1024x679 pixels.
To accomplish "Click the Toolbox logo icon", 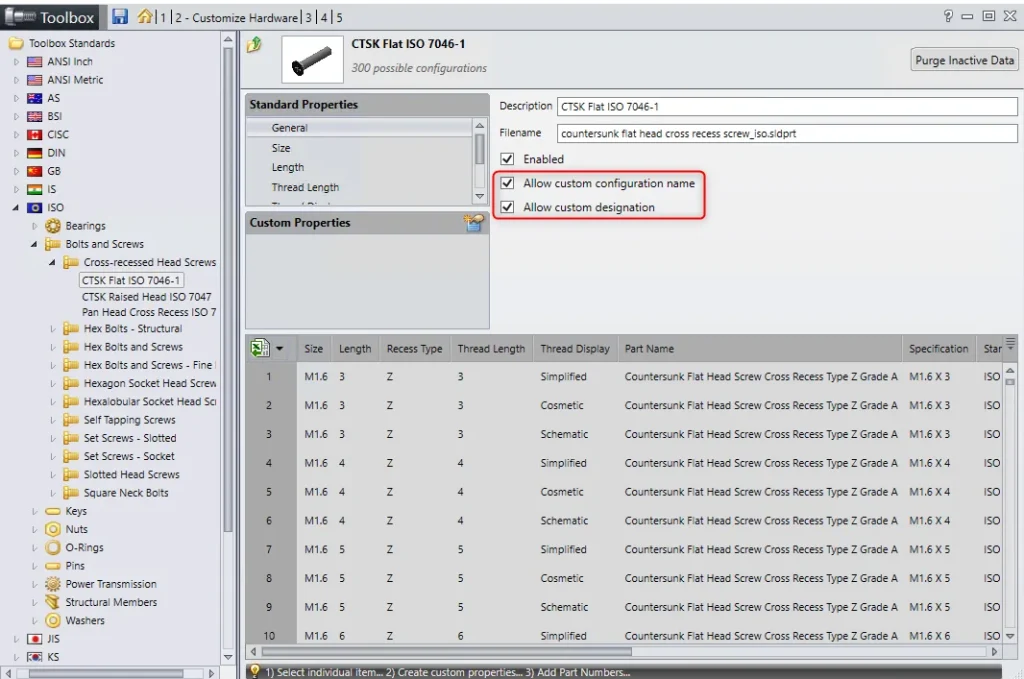I will (x=20, y=17).
